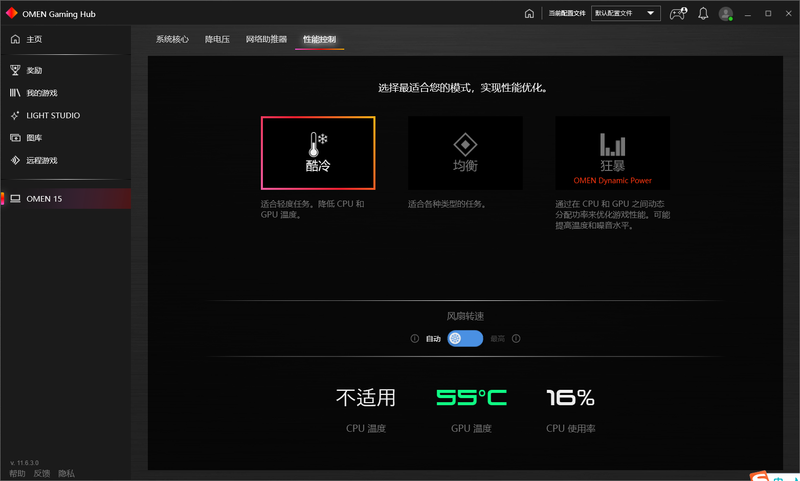Click the 16% CPU usage value
800x481 pixels.
tap(570, 397)
